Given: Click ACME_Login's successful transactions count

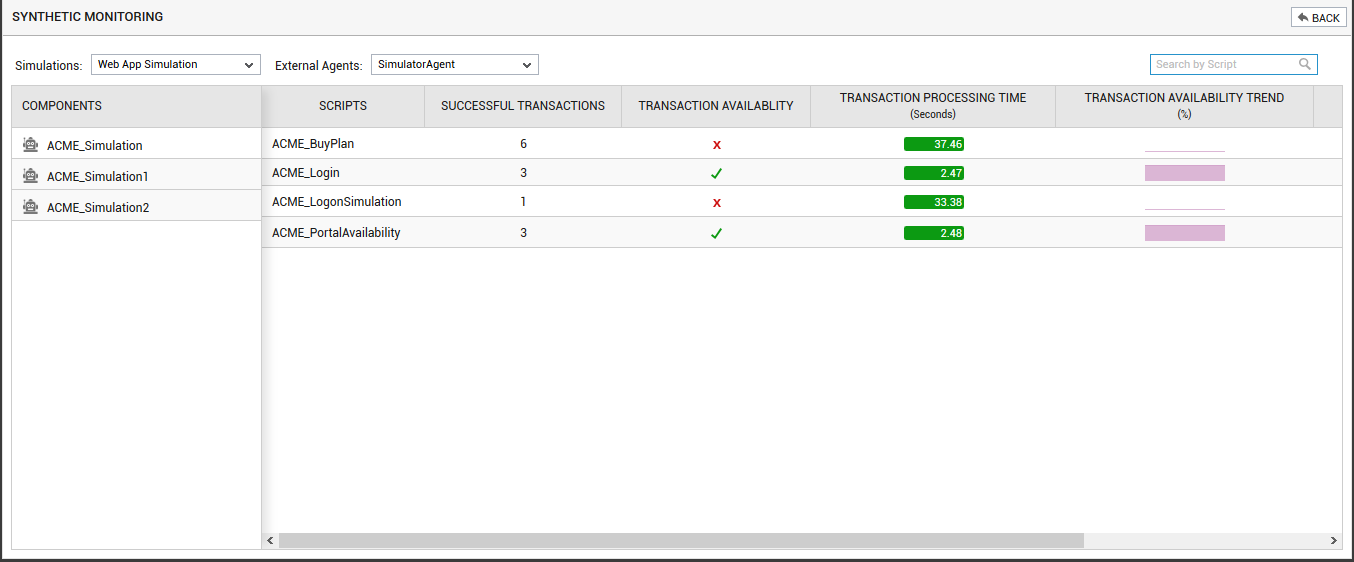Looking at the screenshot, I should 523,173.
